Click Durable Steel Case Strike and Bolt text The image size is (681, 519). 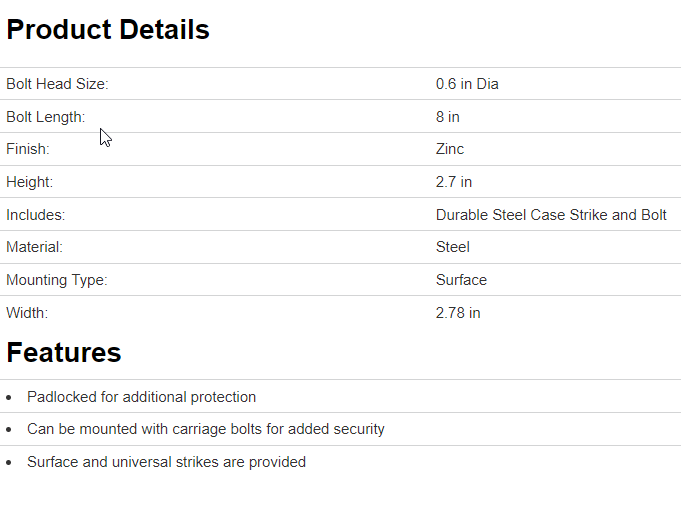click(x=551, y=215)
